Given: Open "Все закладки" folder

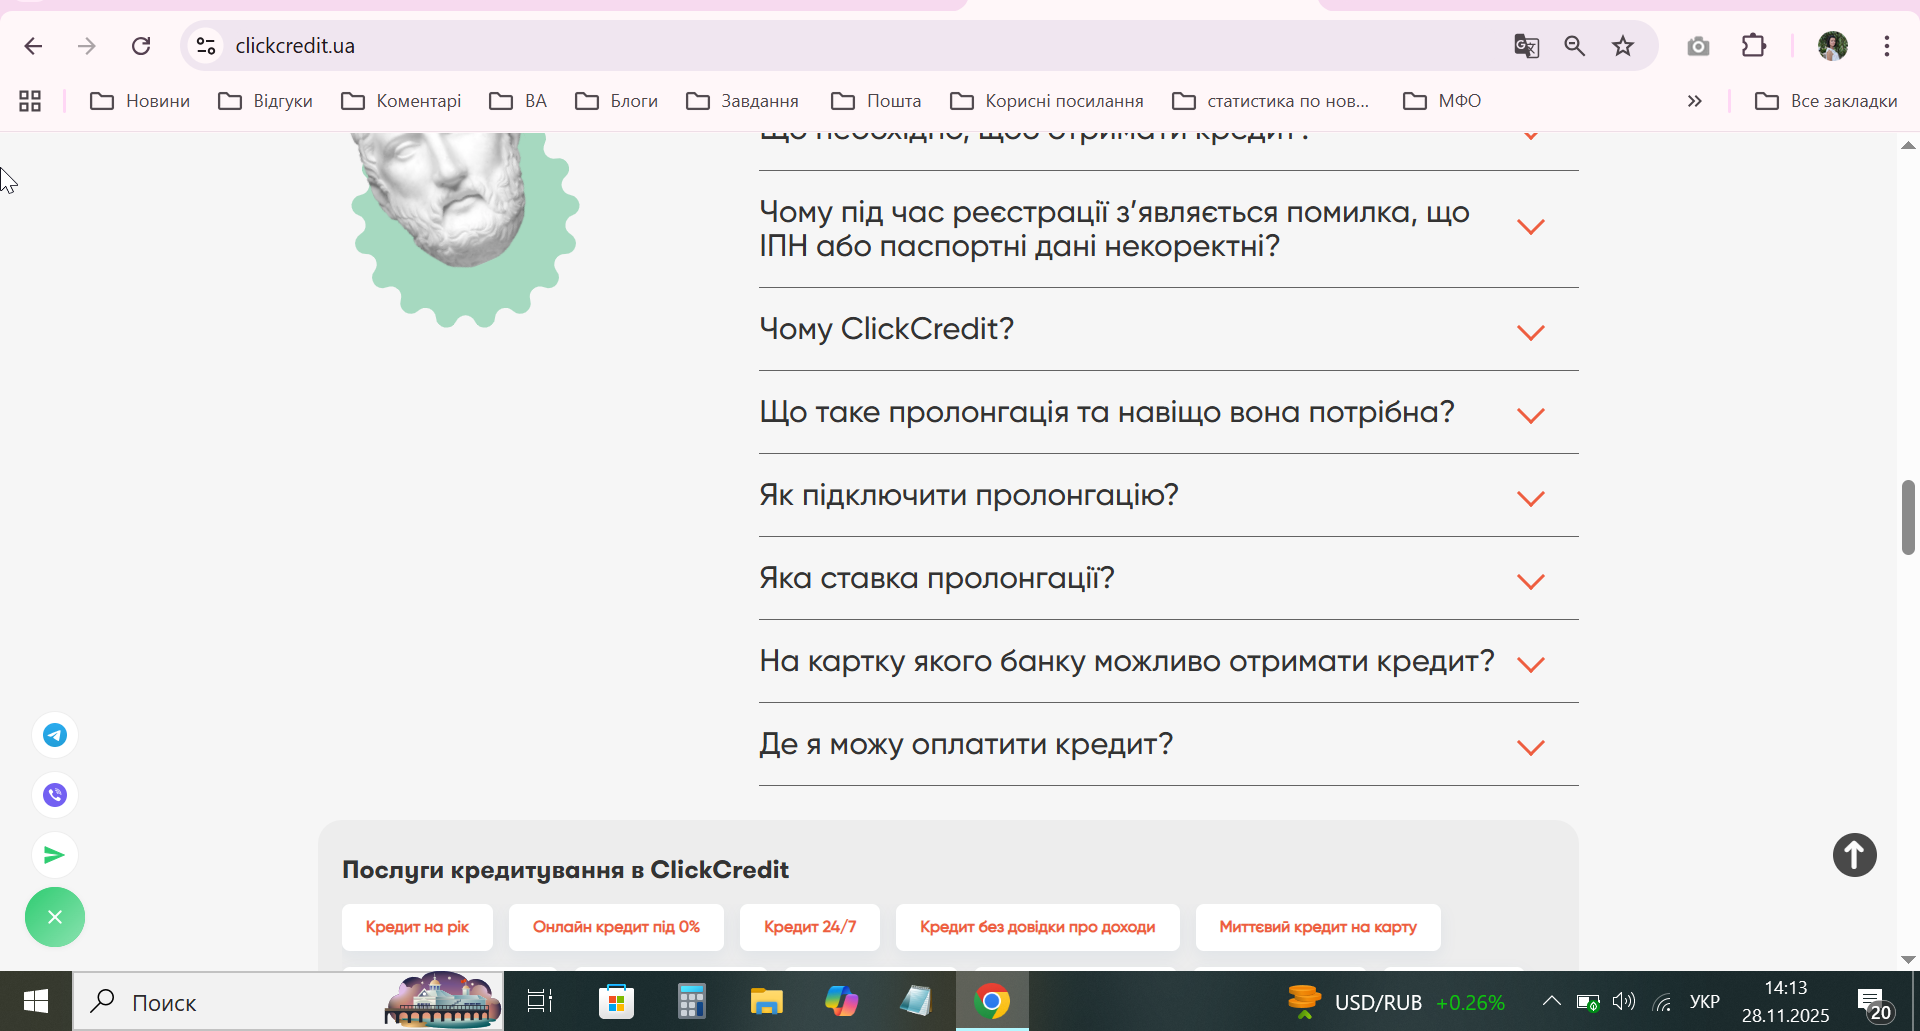Looking at the screenshot, I should (1826, 101).
